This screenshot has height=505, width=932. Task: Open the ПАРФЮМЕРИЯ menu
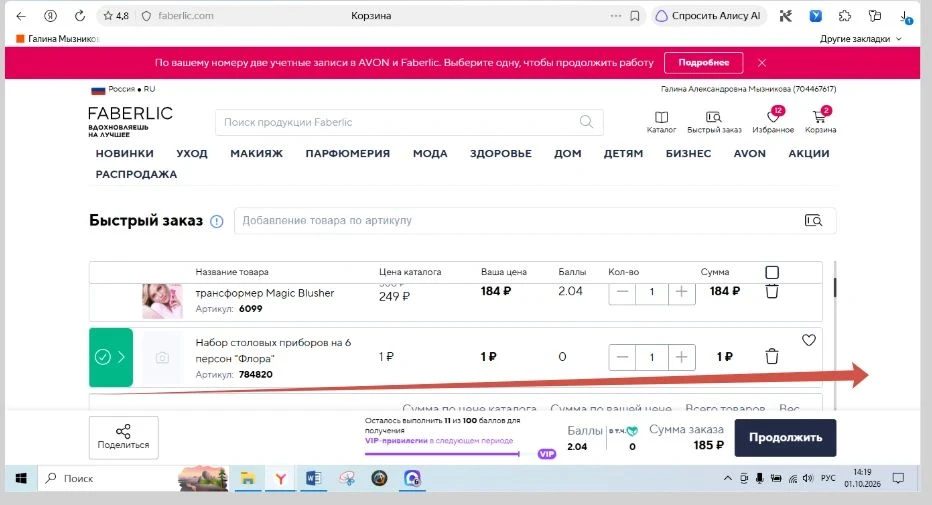[348, 153]
